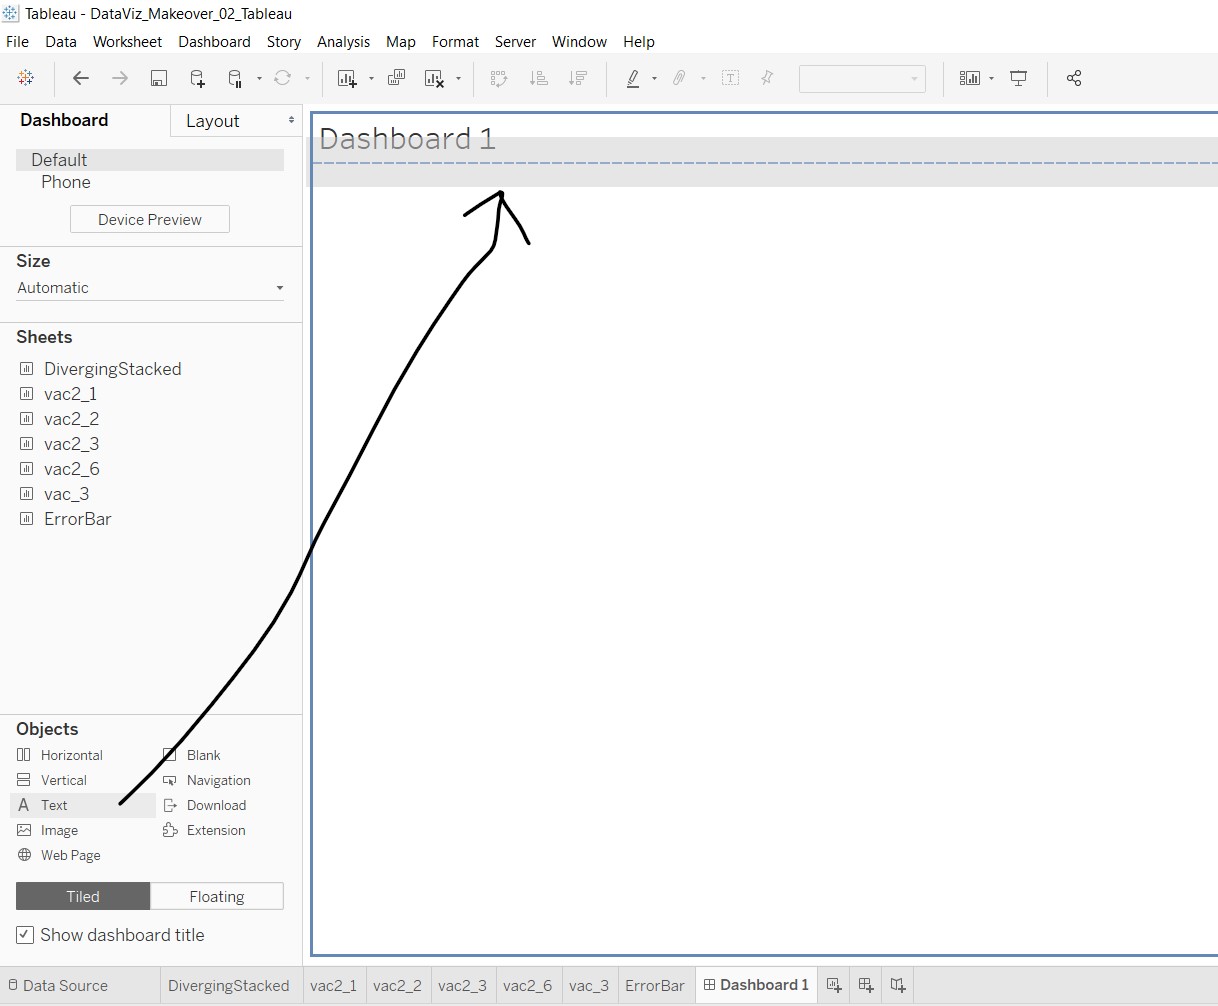Click the Save workbook icon

coord(158,78)
